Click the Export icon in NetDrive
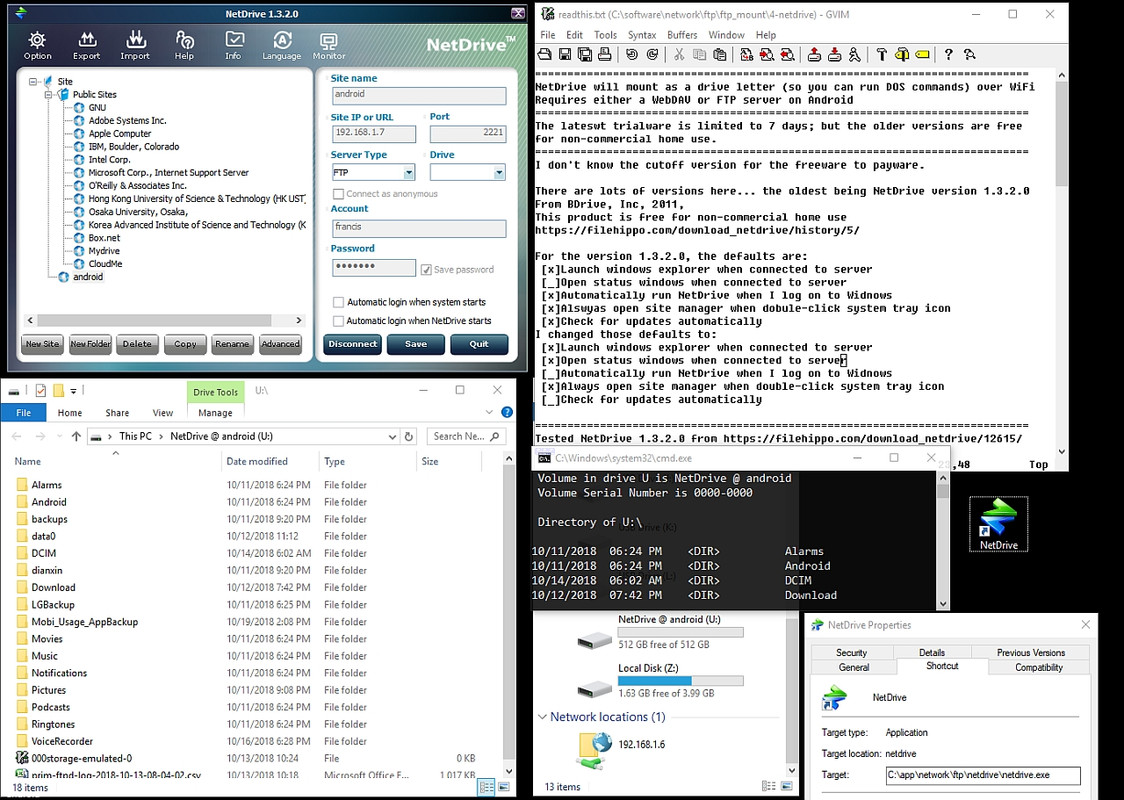 coord(86,45)
